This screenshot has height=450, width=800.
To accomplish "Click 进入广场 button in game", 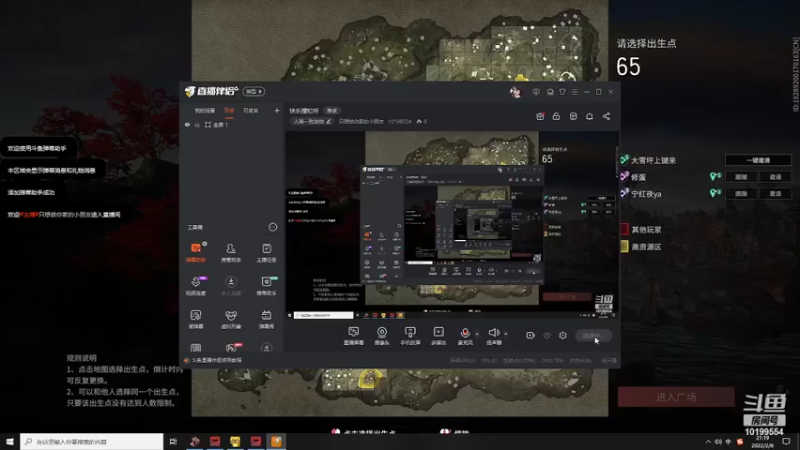I will pos(676,397).
